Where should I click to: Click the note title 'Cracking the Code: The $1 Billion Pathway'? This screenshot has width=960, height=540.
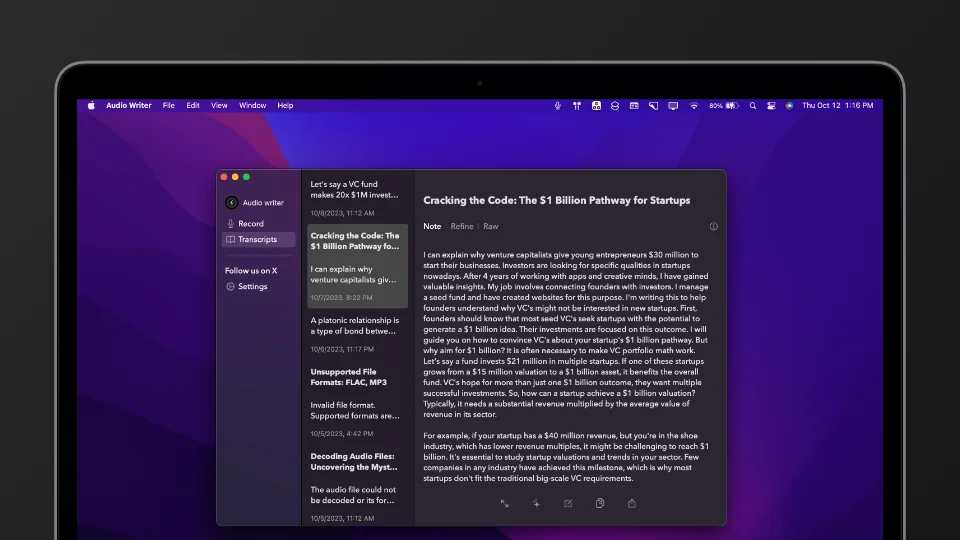click(x=557, y=200)
